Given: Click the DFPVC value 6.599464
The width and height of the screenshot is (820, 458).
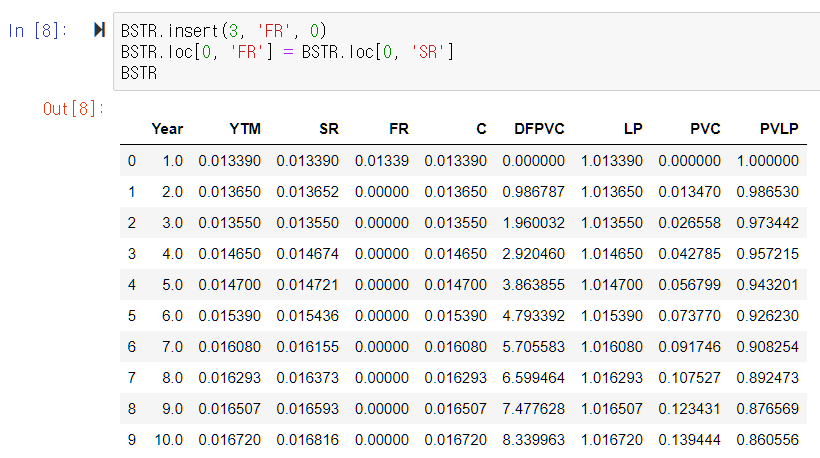Looking at the screenshot, I should tap(533, 377).
